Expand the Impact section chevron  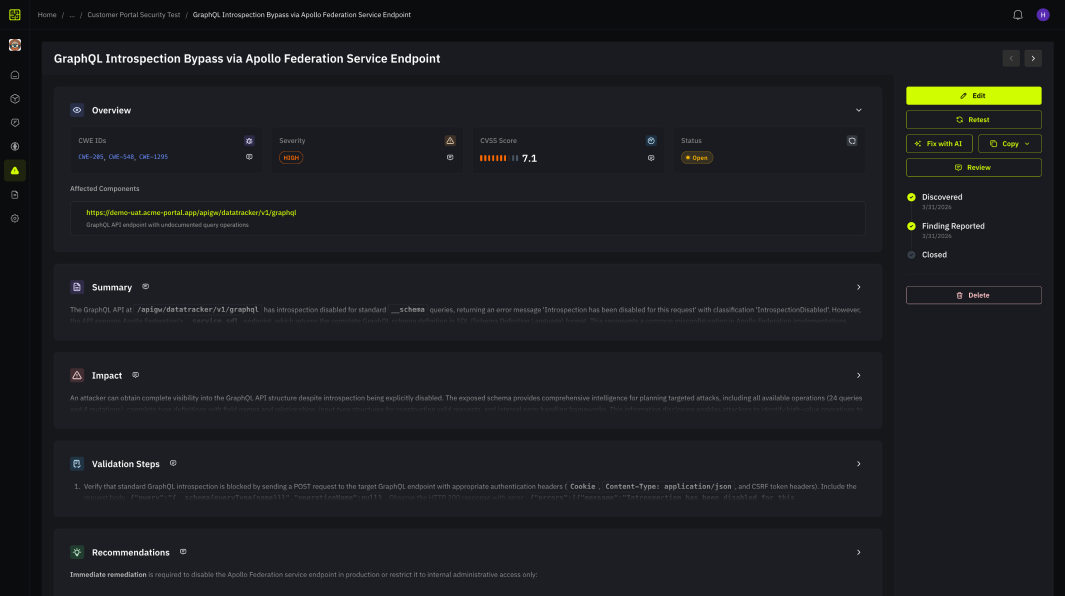click(859, 375)
